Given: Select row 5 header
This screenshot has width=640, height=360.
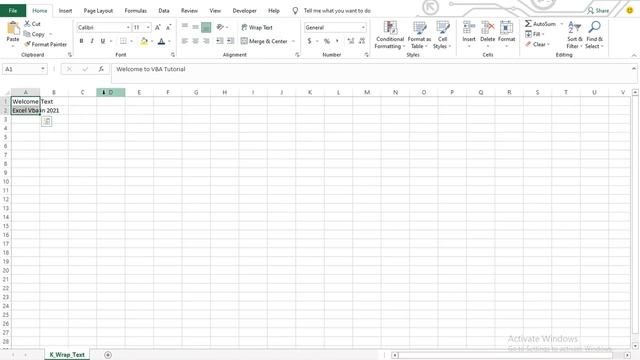Looking at the screenshot, I should 5,137.
